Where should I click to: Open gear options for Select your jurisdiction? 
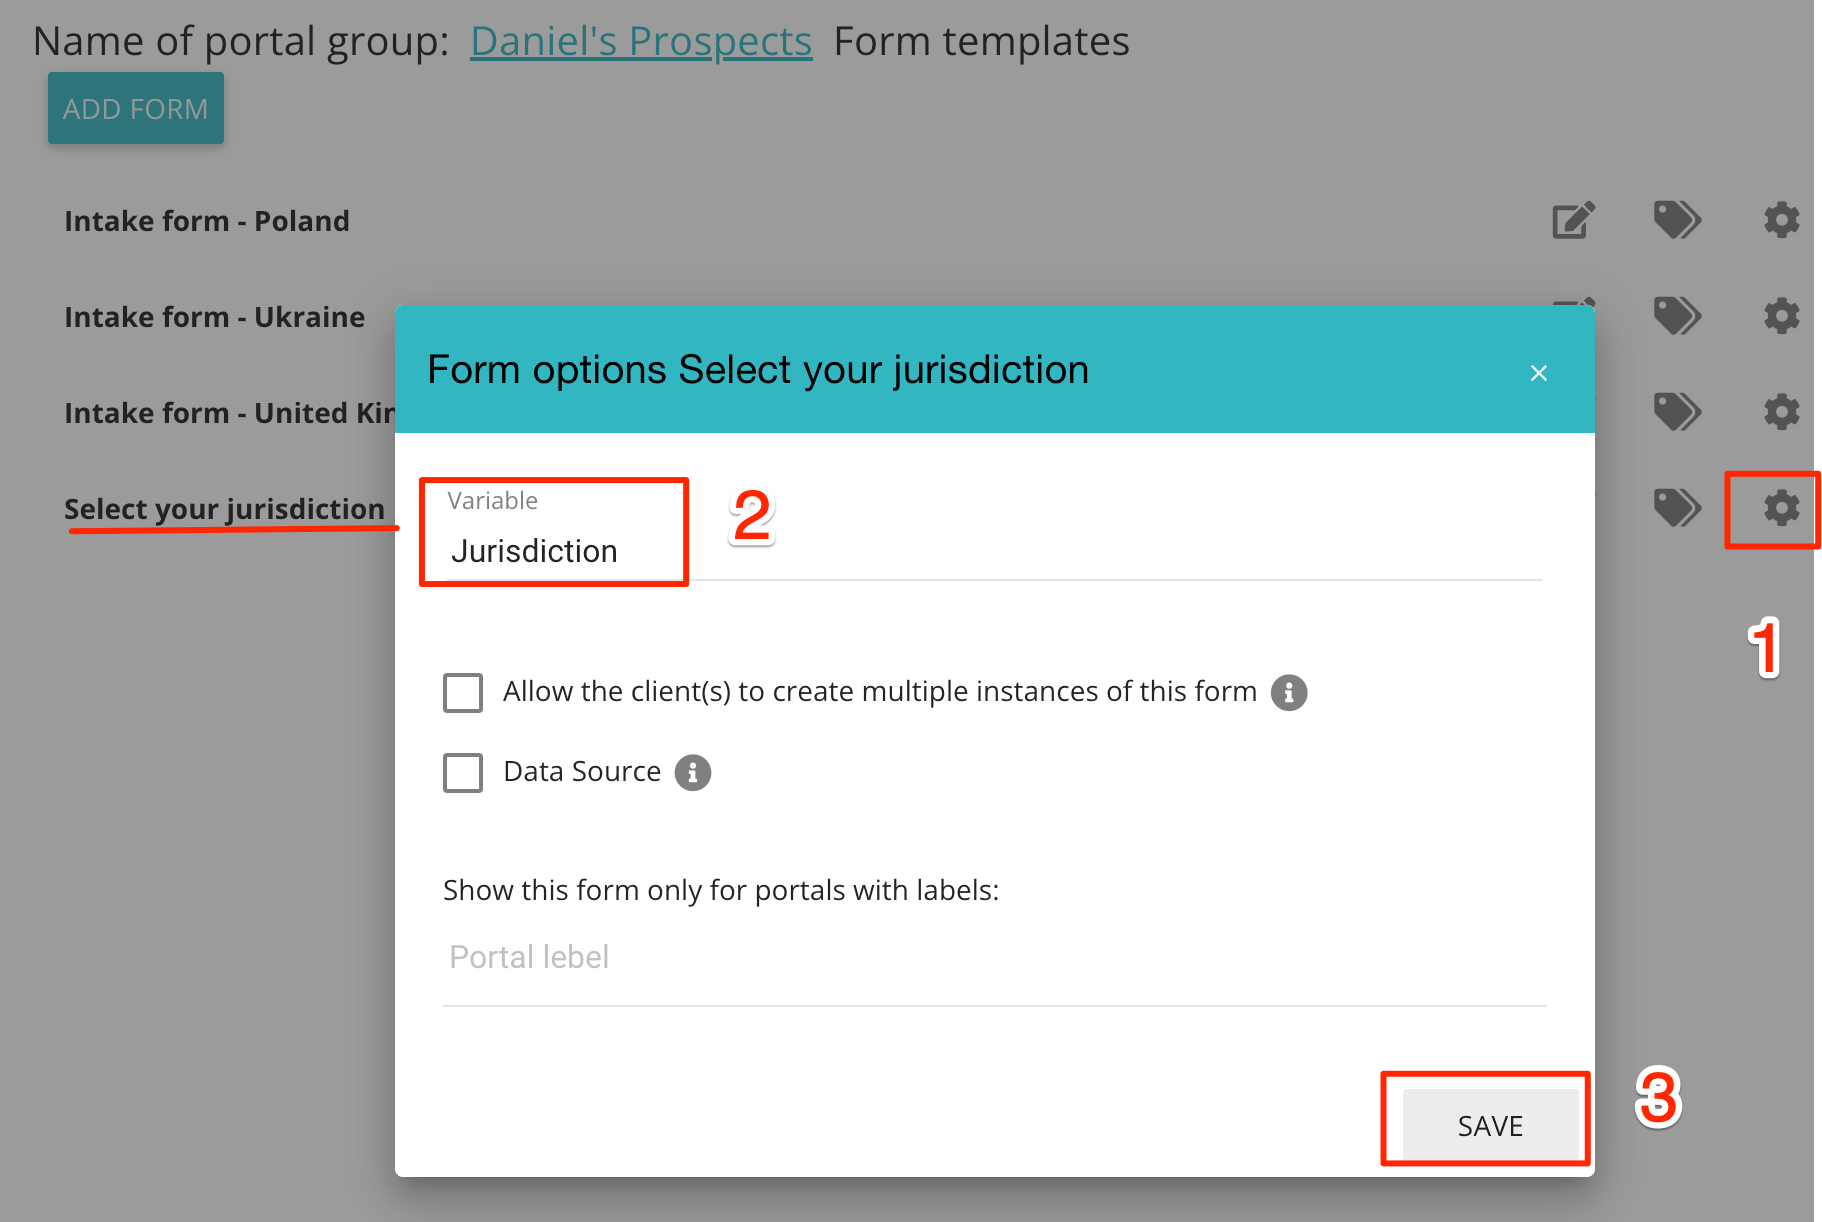(1781, 508)
